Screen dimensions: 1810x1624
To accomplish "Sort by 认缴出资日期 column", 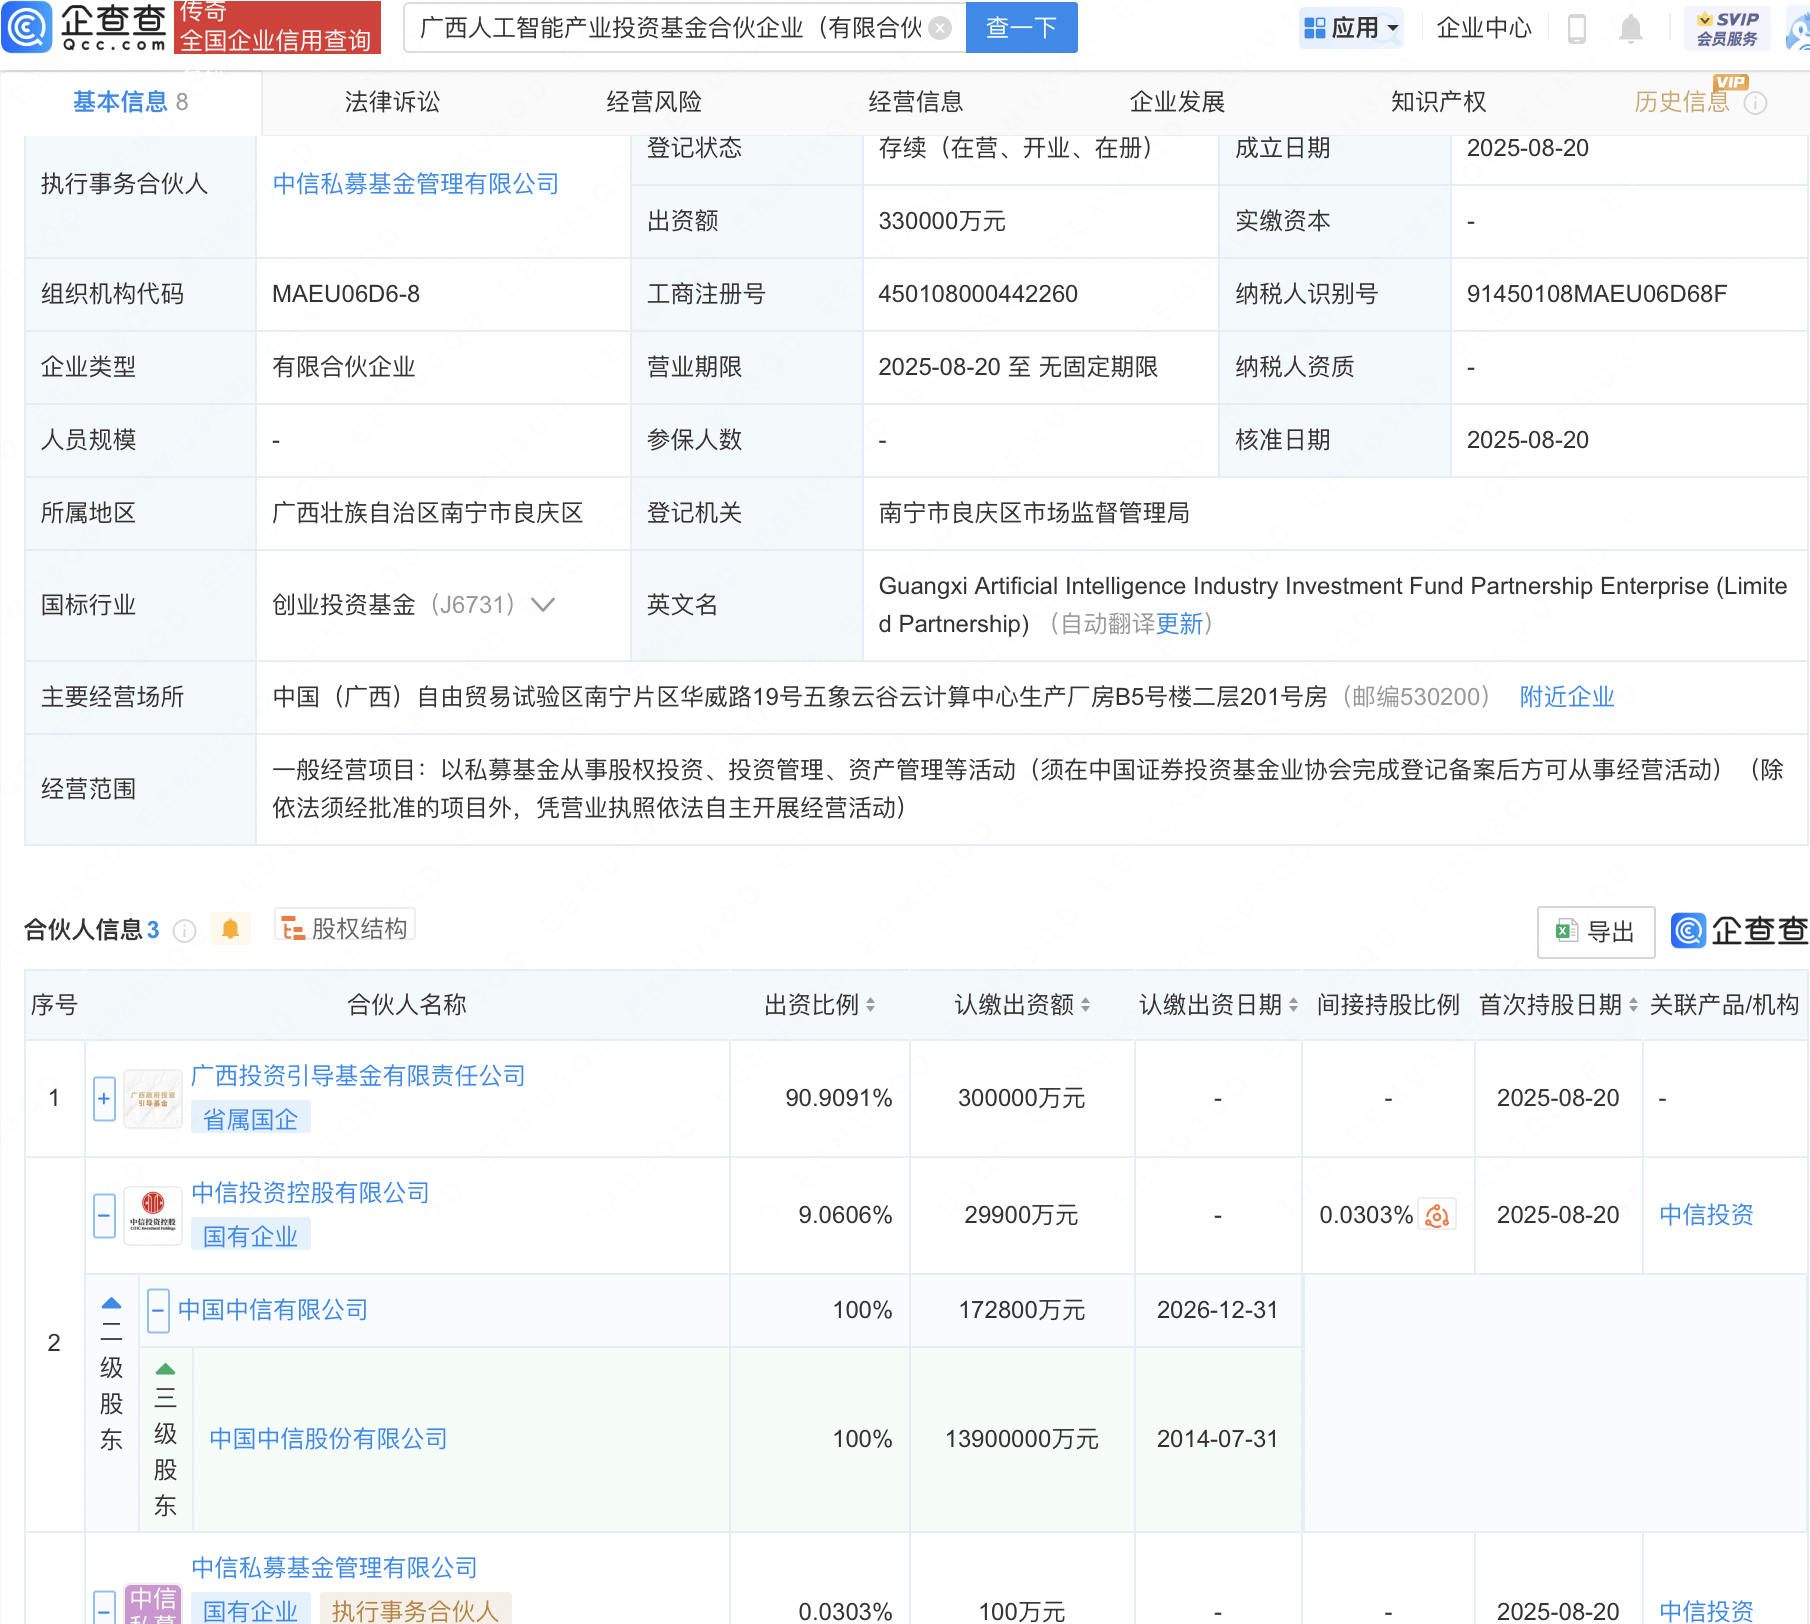I will tap(1293, 1005).
